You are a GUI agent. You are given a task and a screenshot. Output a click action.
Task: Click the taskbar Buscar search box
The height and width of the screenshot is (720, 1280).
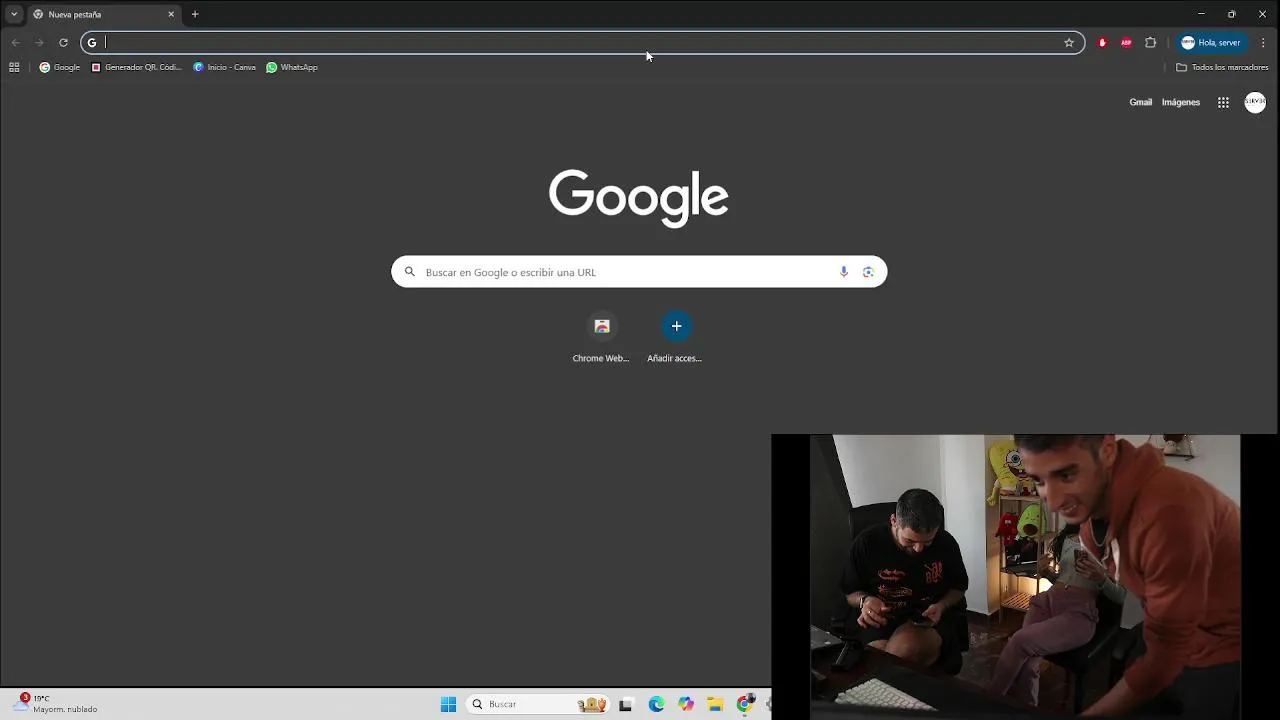tap(539, 704)
